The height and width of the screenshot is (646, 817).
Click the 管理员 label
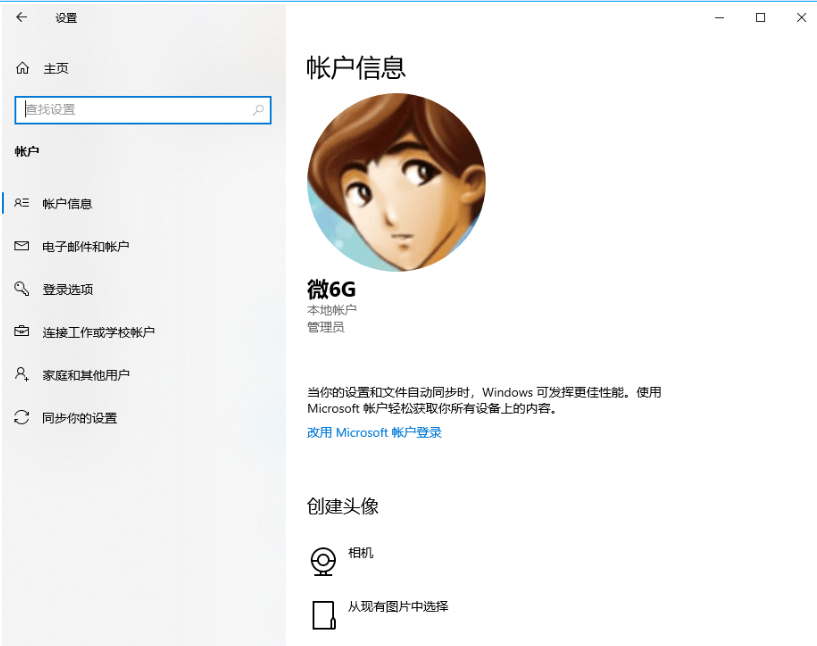(x=326, y=327)
